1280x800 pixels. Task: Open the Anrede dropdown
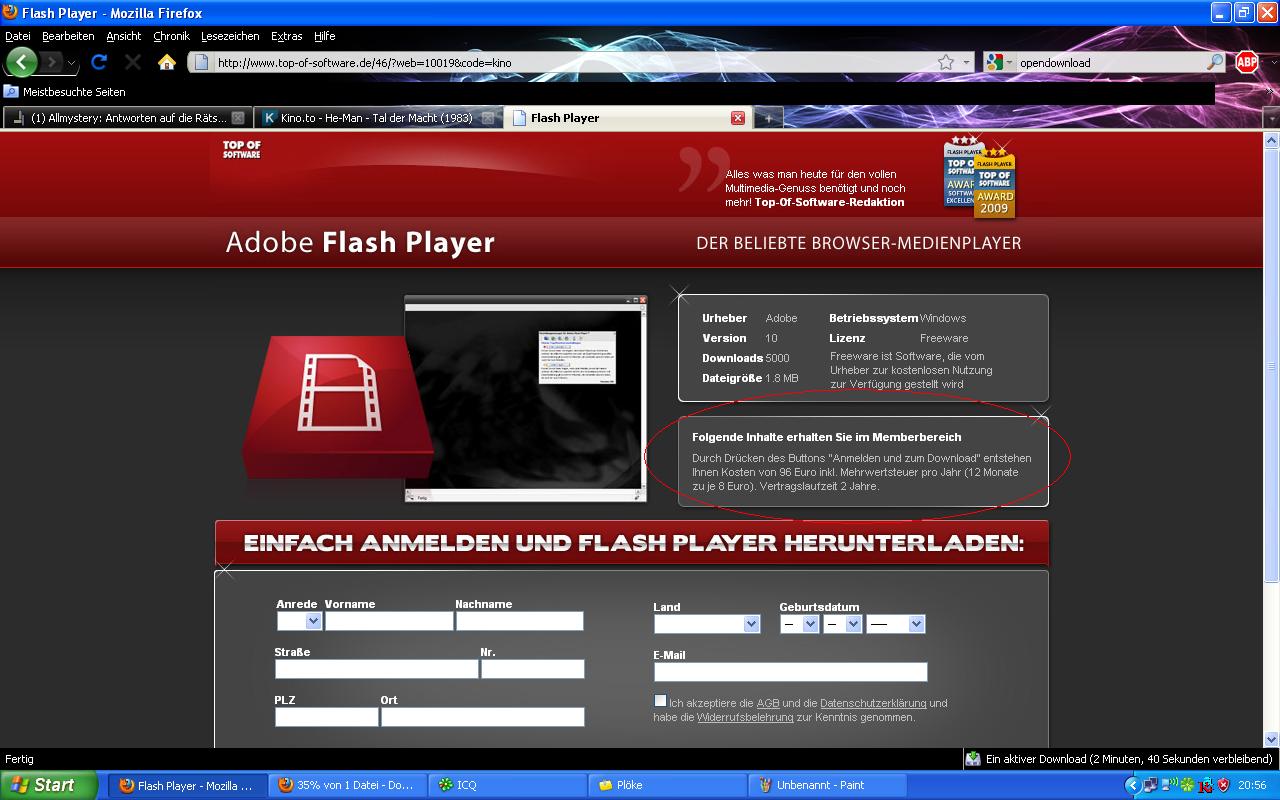(x=299, y=621)
